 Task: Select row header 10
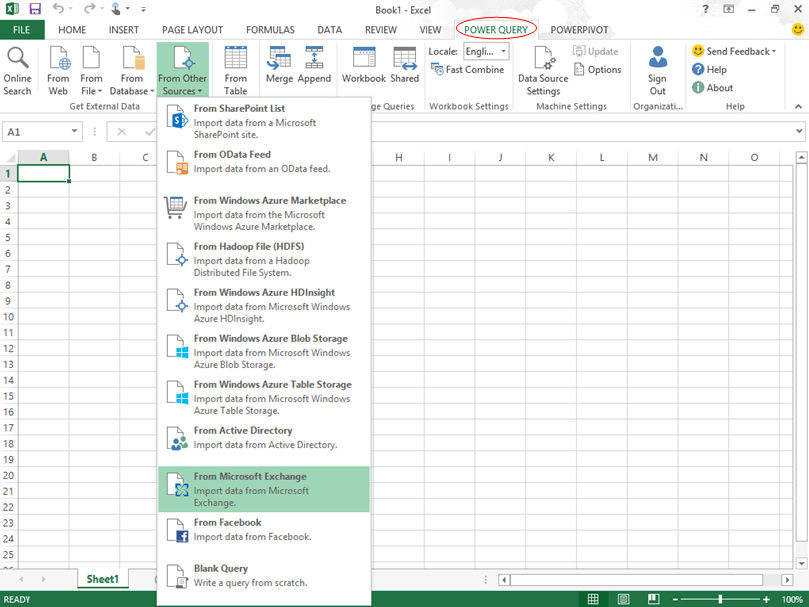9,317
